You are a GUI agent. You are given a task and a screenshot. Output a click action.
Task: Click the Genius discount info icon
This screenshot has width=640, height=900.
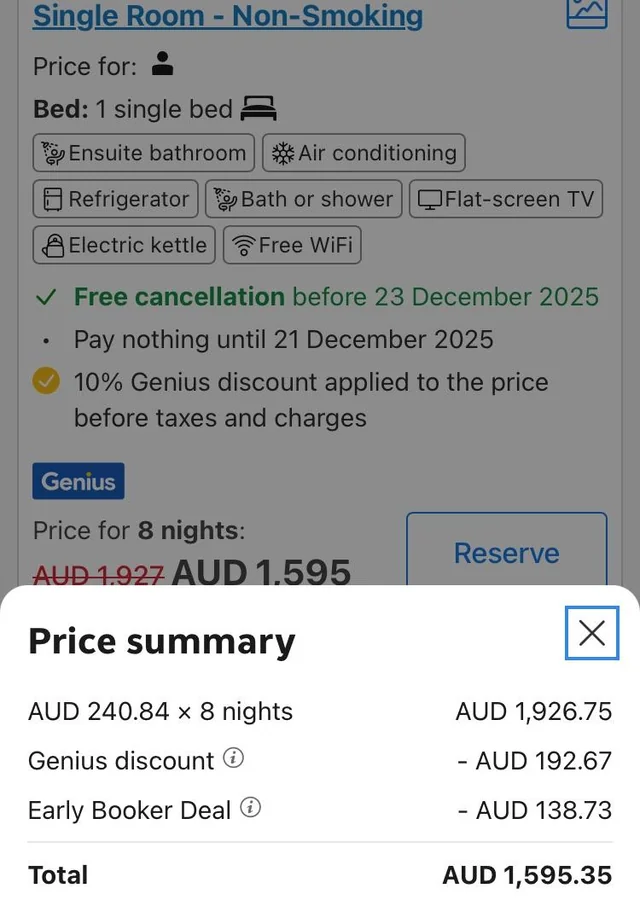coord(232,758)
